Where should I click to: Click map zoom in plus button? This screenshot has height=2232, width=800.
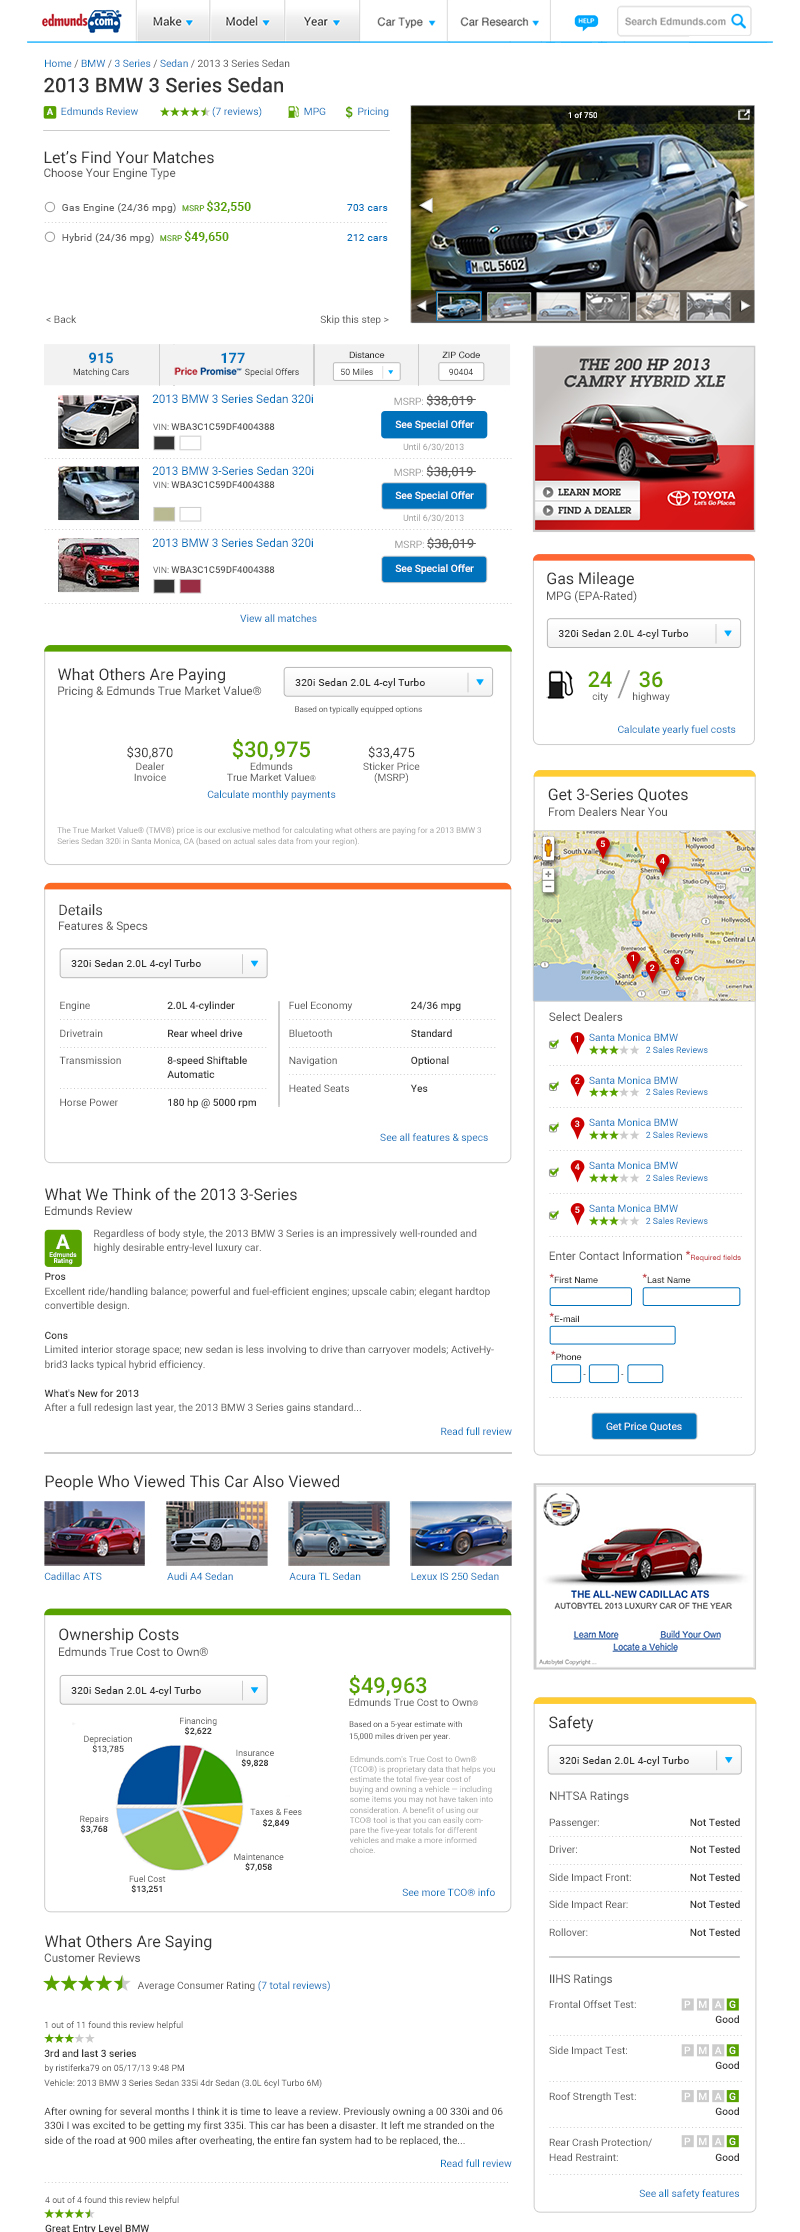point(548,874)
